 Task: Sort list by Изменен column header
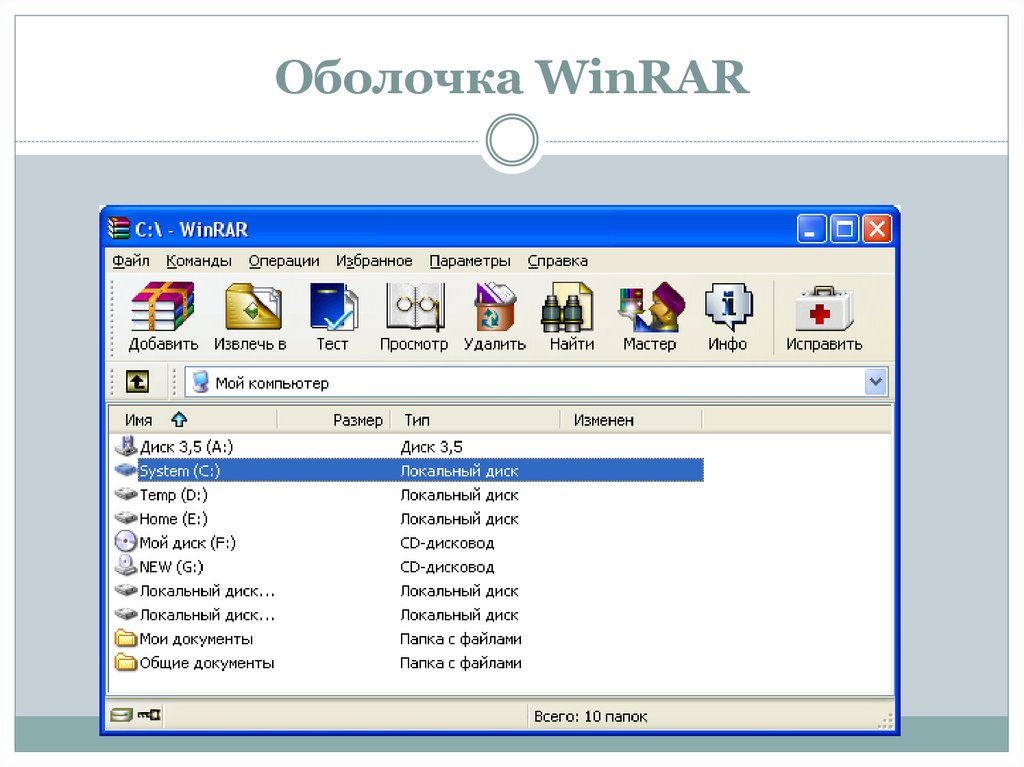pos(632,419)
